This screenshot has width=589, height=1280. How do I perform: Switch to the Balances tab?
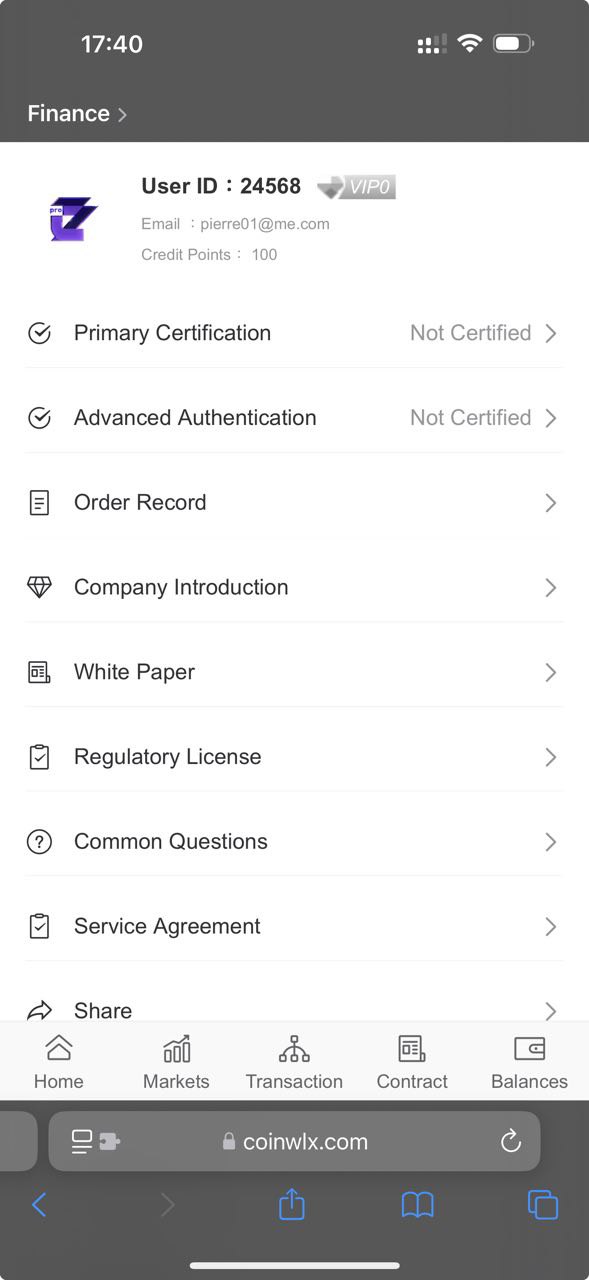529,1062
